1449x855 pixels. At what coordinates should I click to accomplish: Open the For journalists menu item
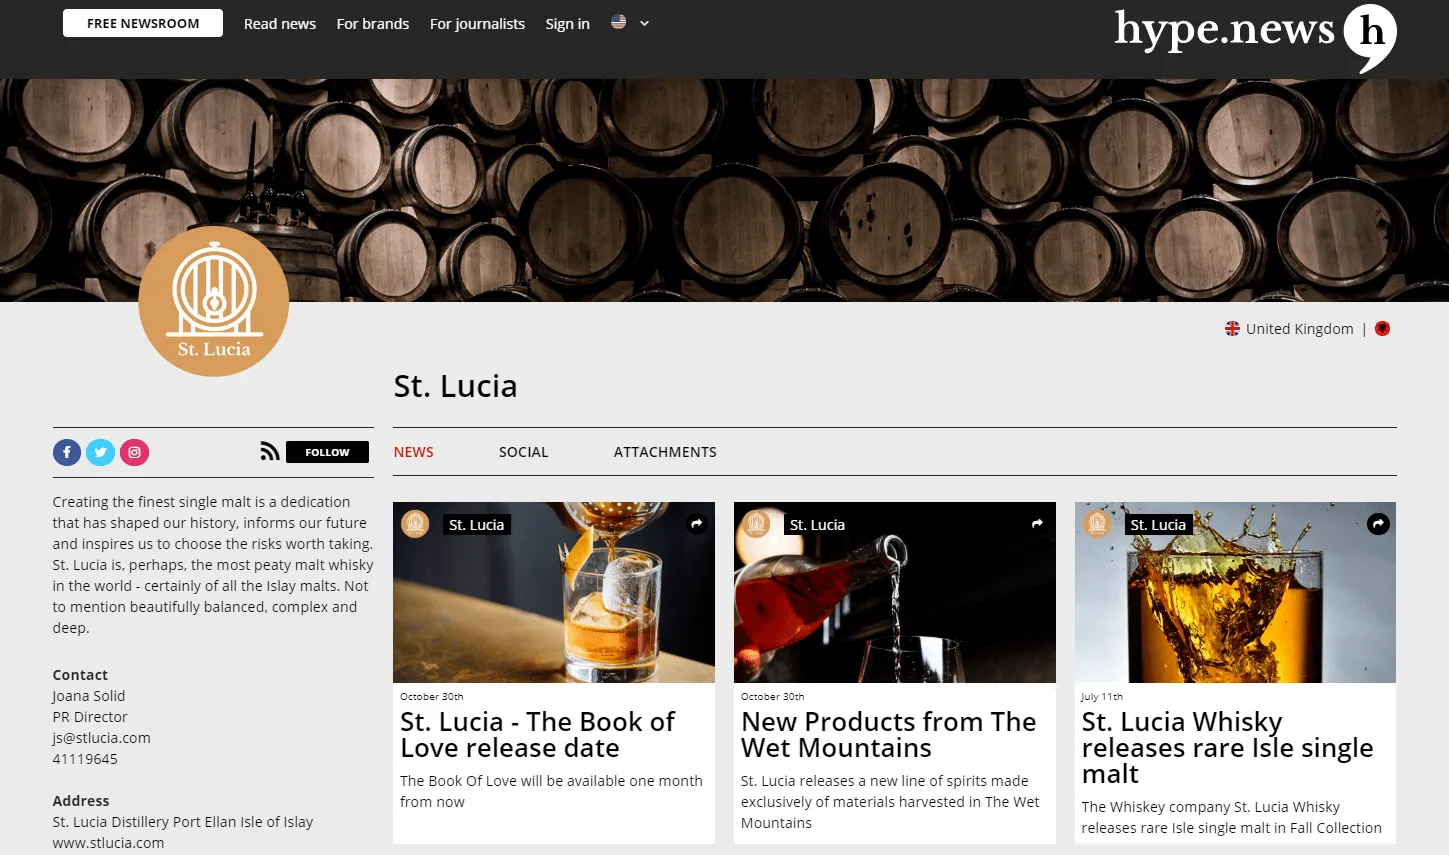(x=477, y=24)
